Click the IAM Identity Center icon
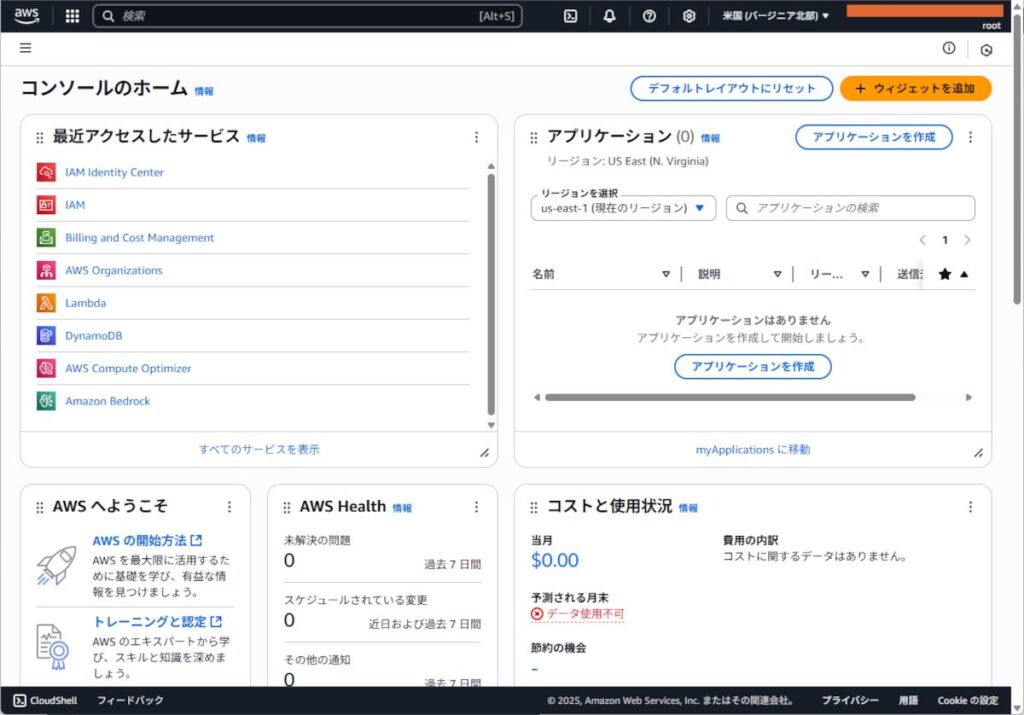The width and height of the screenshot is (1024, 715). [46, 172]
